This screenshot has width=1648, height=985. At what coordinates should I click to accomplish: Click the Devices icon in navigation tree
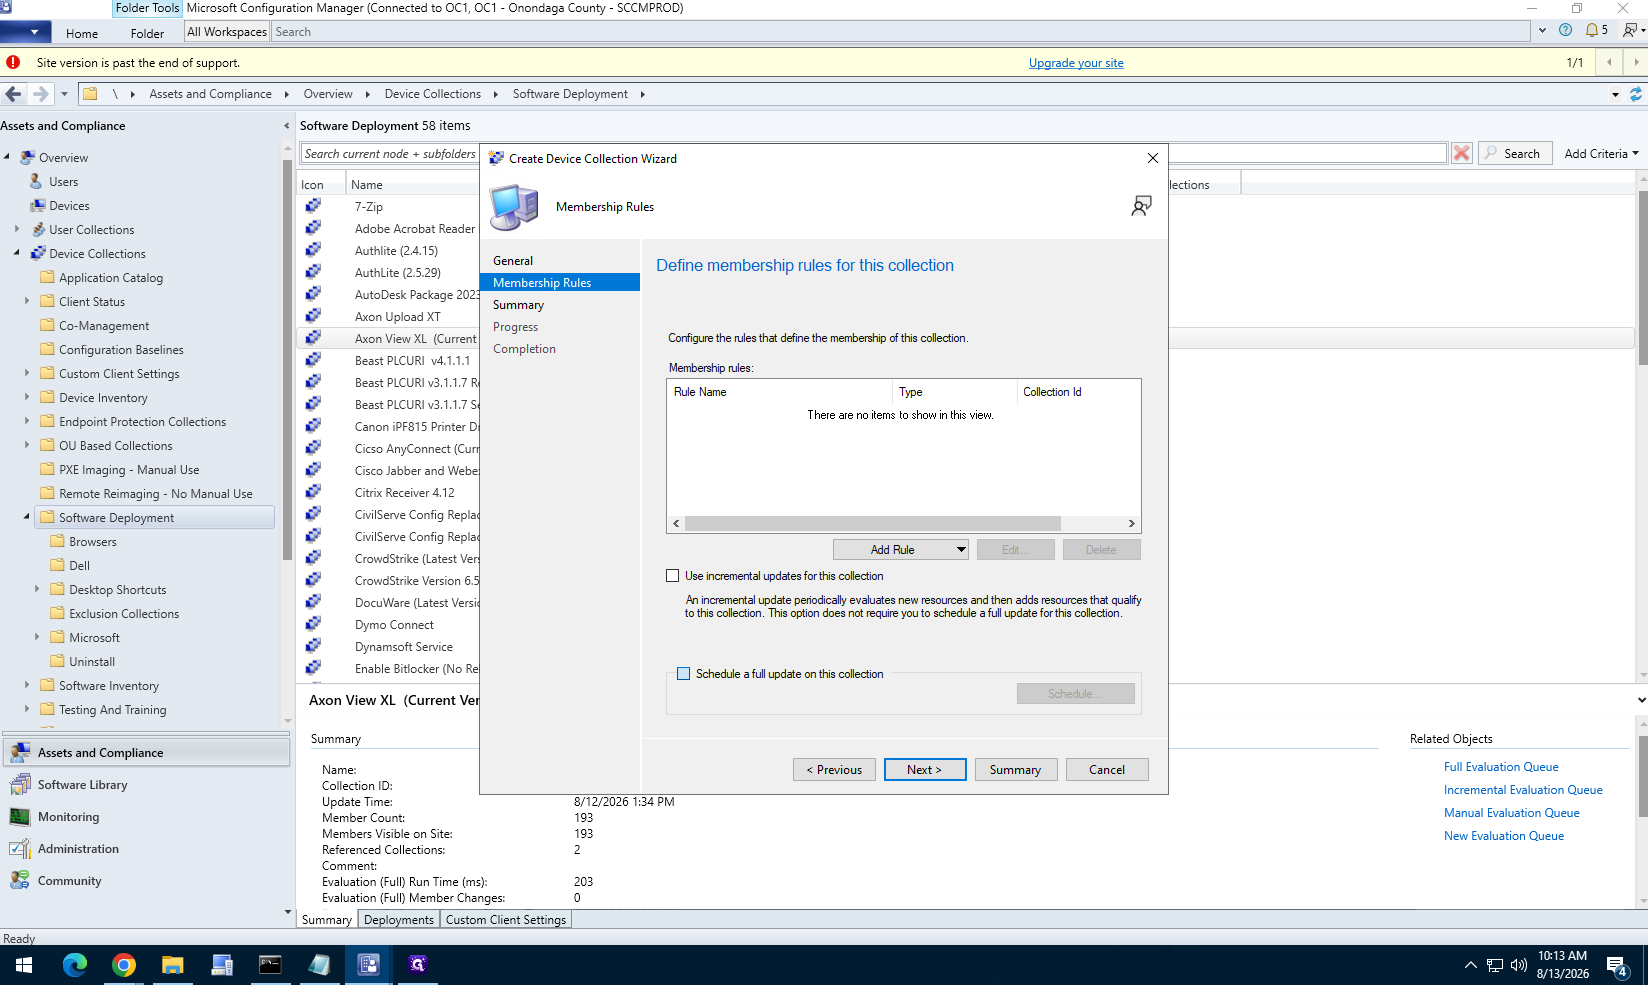pyautogui.click(x=38, y=206)
